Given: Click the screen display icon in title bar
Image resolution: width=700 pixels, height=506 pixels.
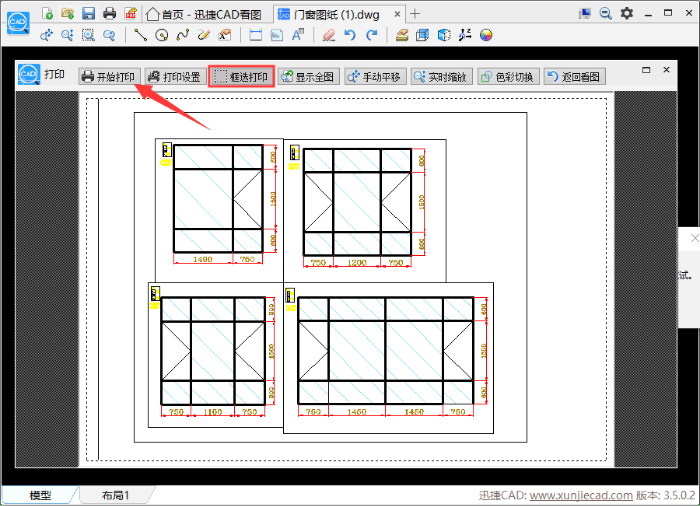Looking at the screenshot, I should coord(584,13).
